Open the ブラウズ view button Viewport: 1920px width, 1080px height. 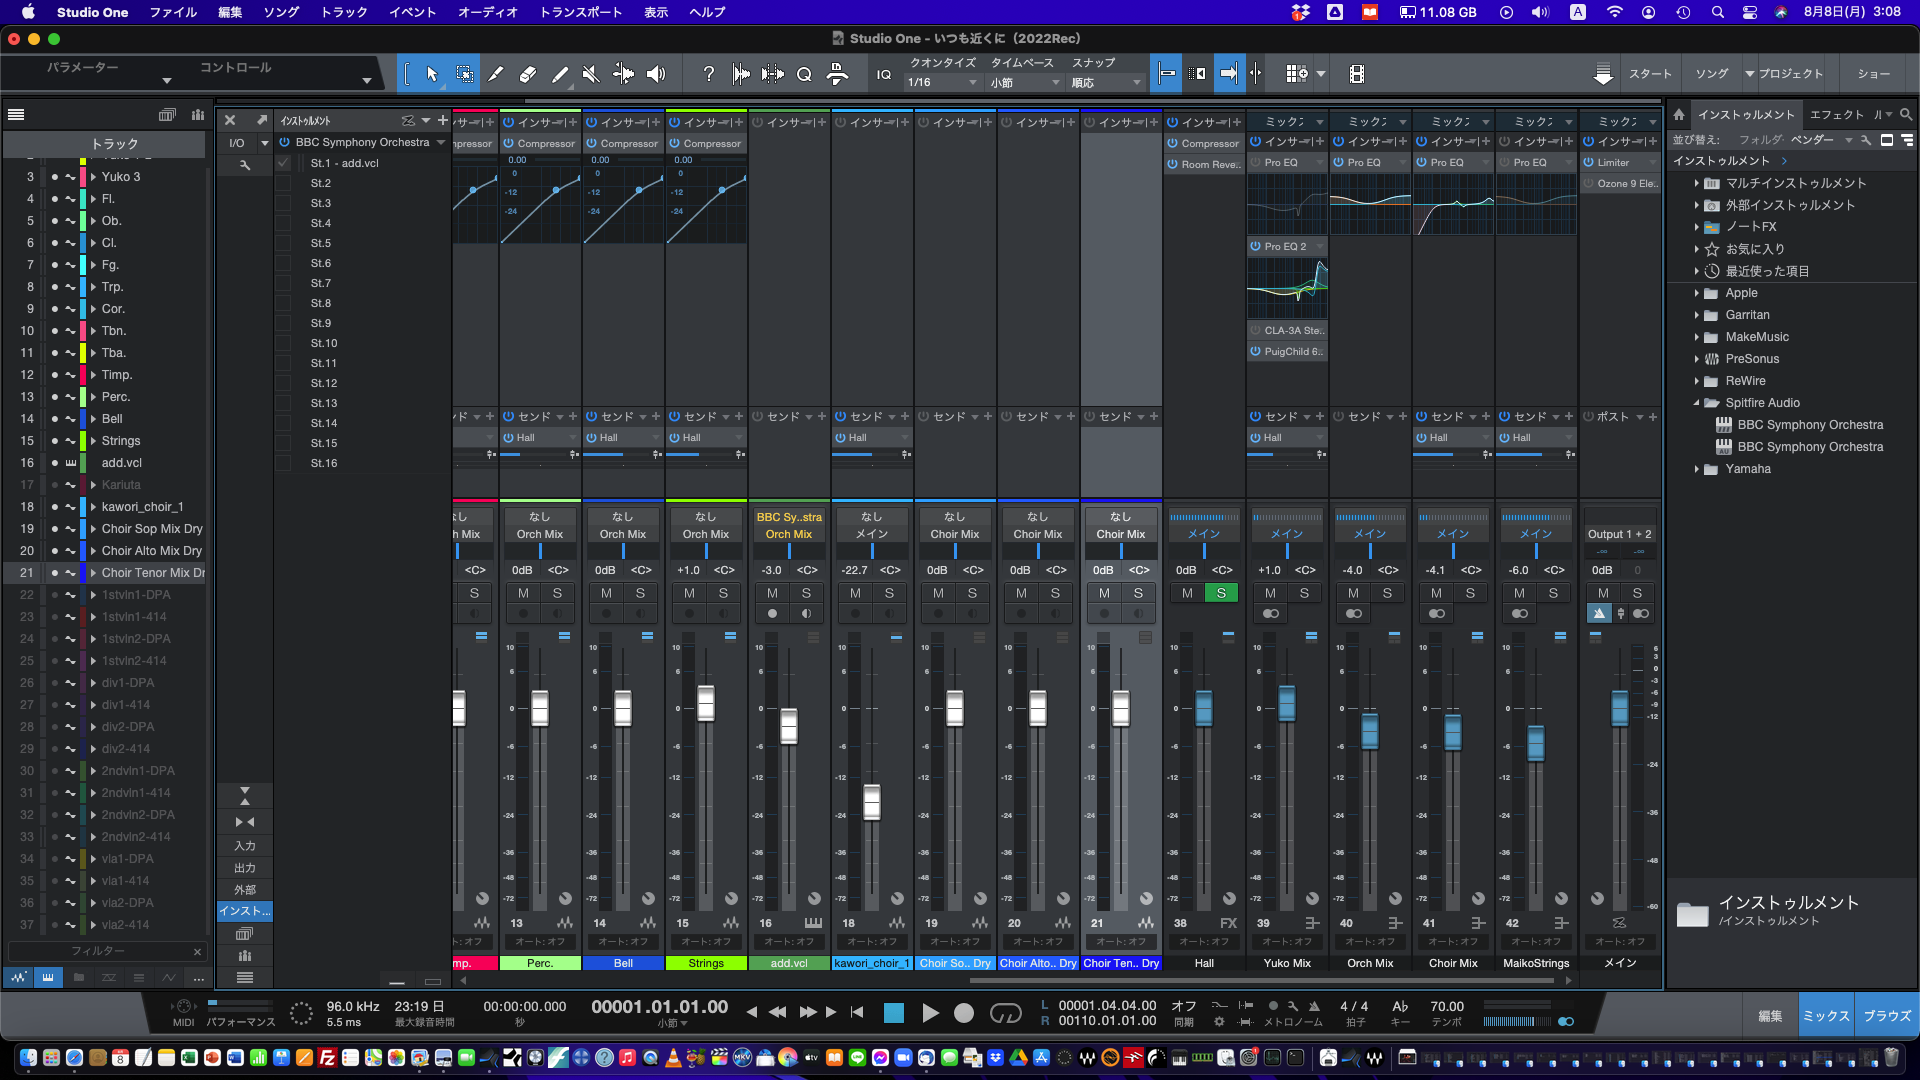tap(1887, 1015)
